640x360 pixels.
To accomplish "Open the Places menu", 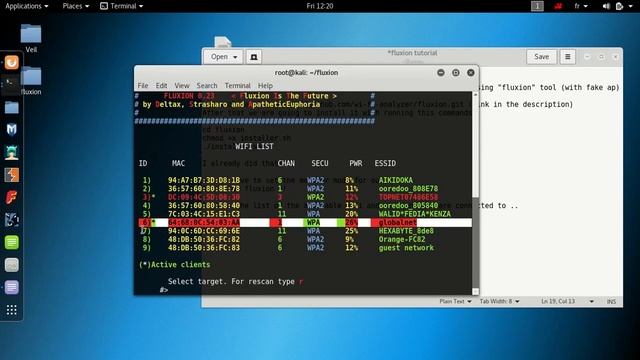I will (x=76, y=6).
